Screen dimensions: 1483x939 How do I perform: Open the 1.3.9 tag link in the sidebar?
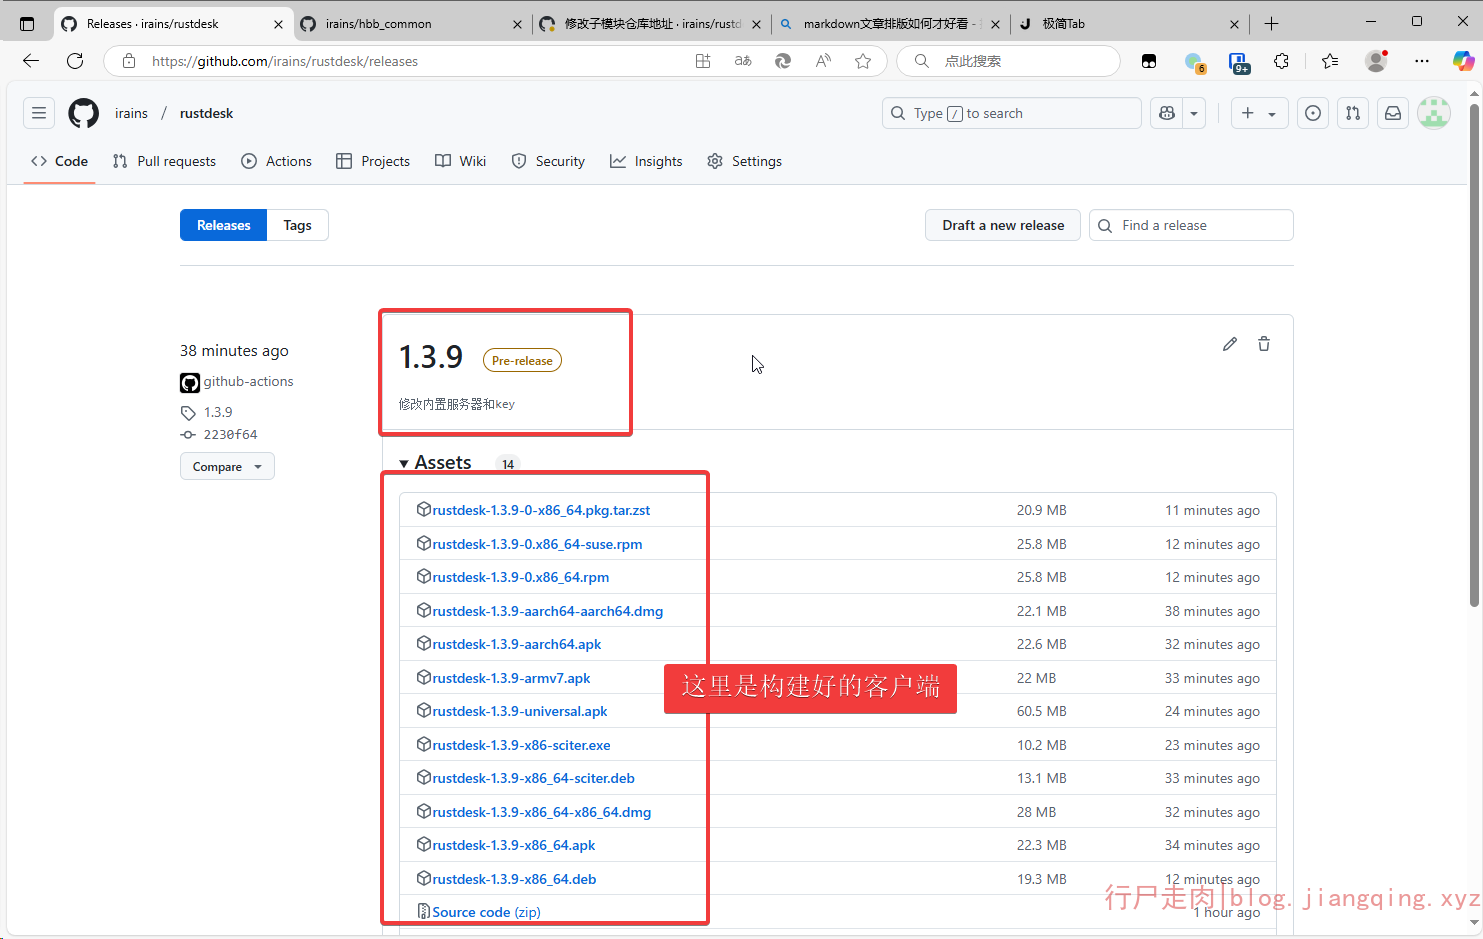(x=218, y=412)
